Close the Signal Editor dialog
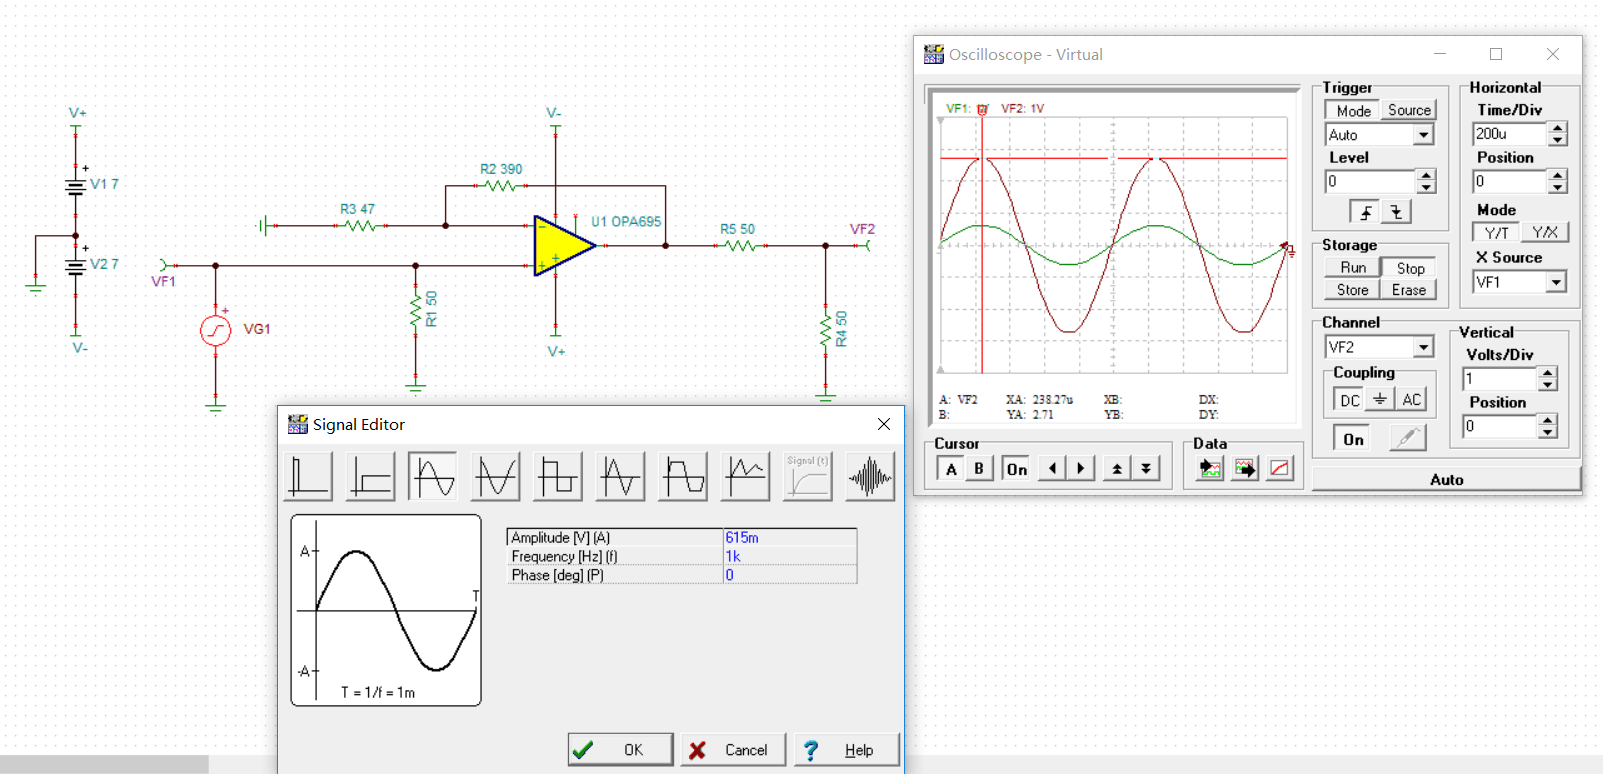This screenshot has height=774, width=1603. [884, 424]
